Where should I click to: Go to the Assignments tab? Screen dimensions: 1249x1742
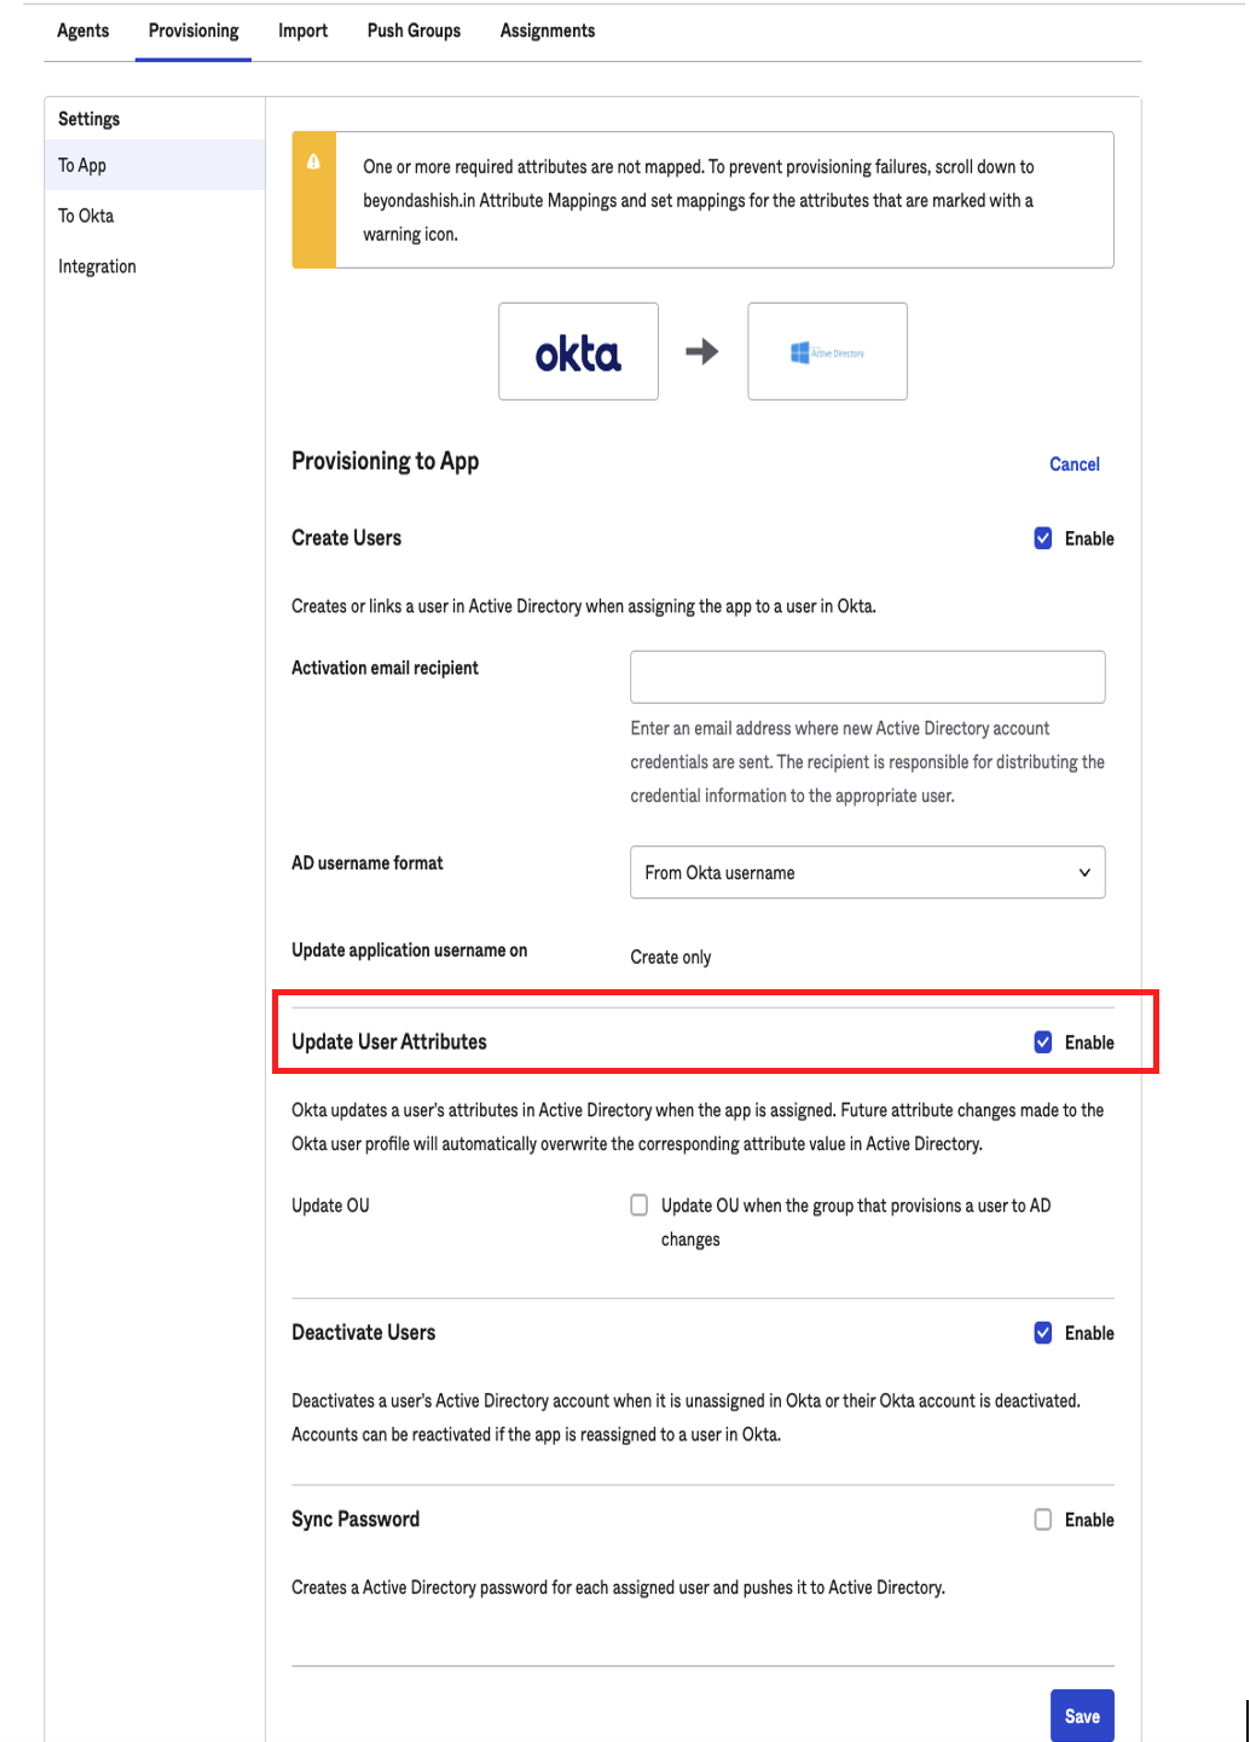tap(546, 31)
